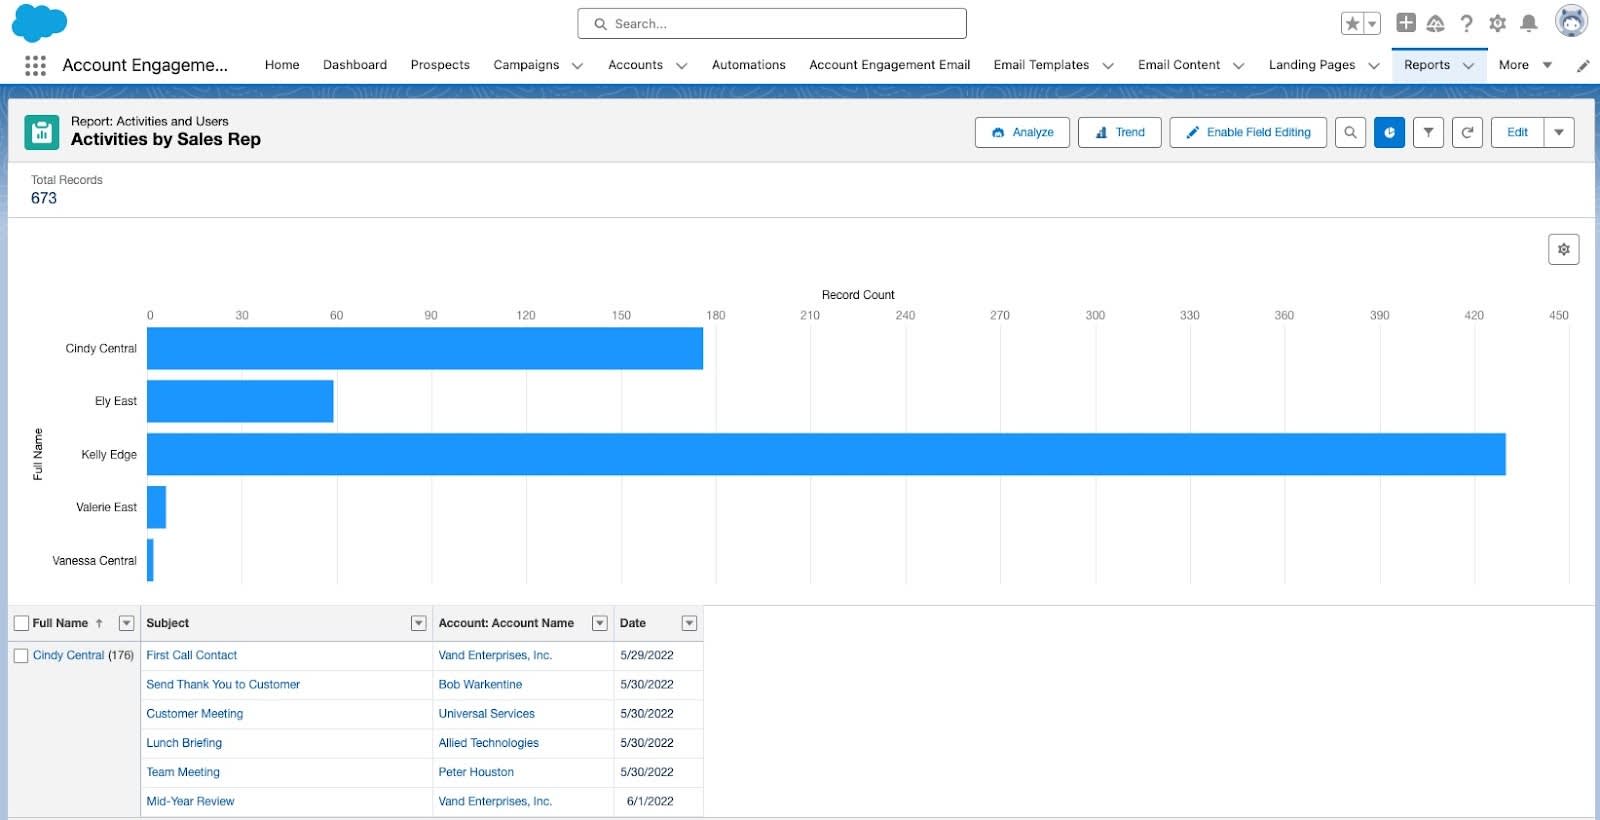
Task: Open the App Launcher grid icon
Action: coord(35,65)
